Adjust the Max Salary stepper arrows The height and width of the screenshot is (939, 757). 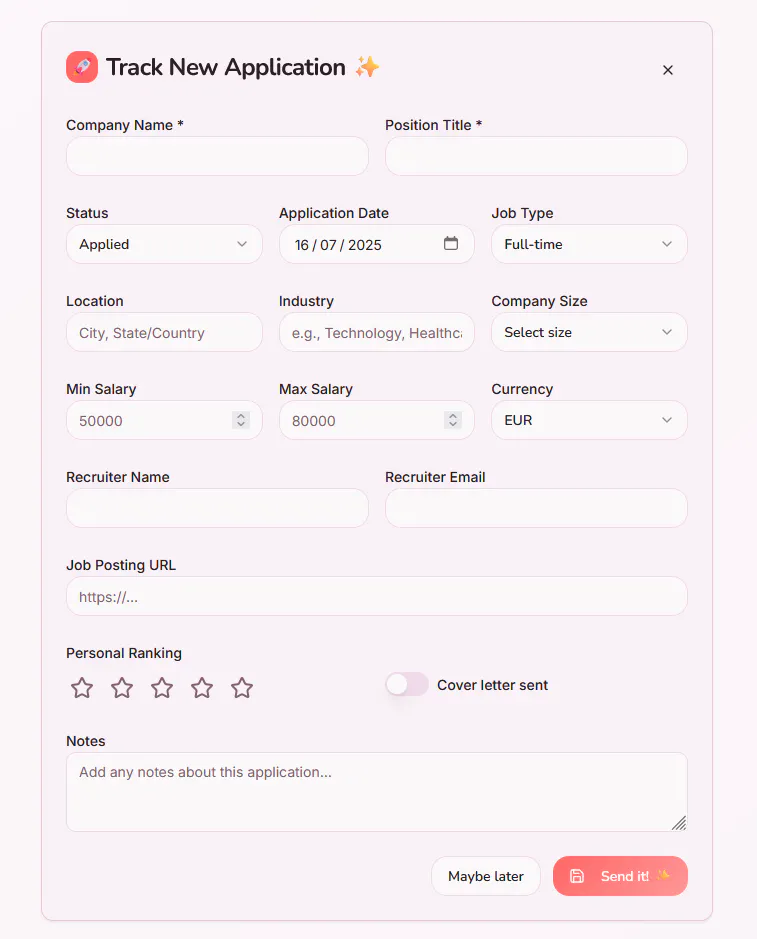point(453,420)
